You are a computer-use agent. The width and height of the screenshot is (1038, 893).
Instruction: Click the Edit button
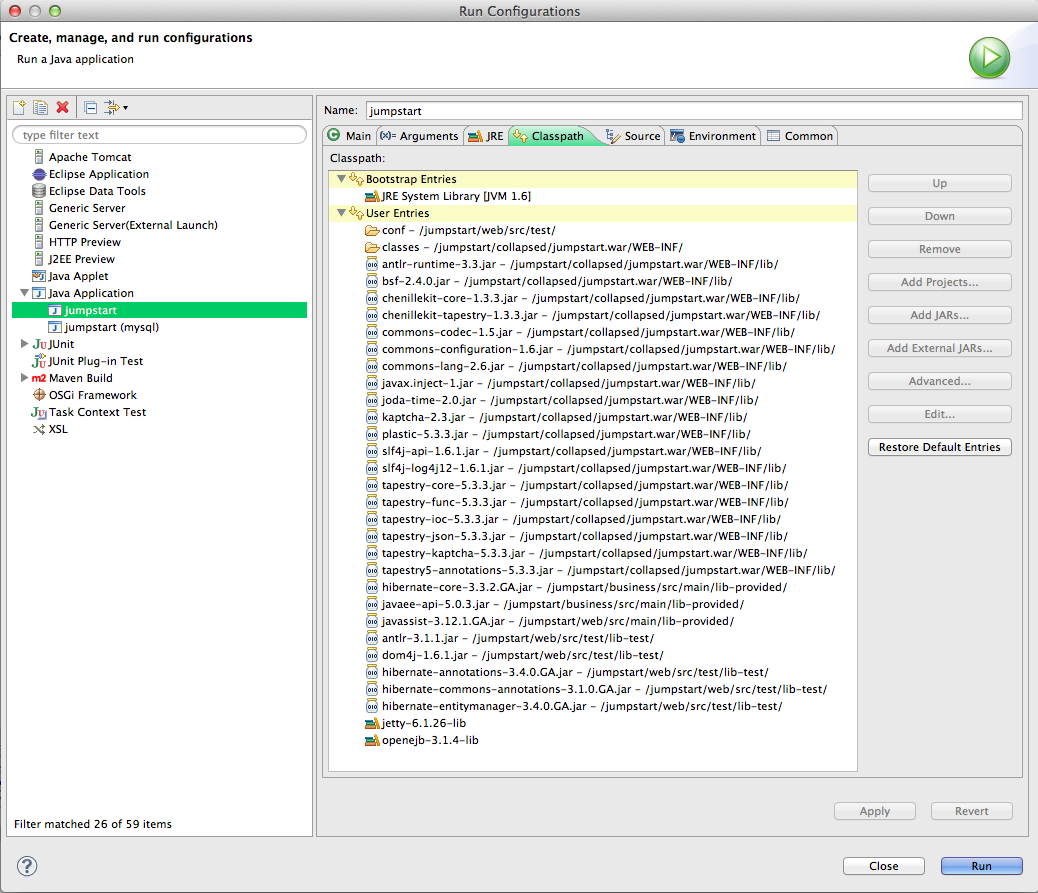pos(939,414)
